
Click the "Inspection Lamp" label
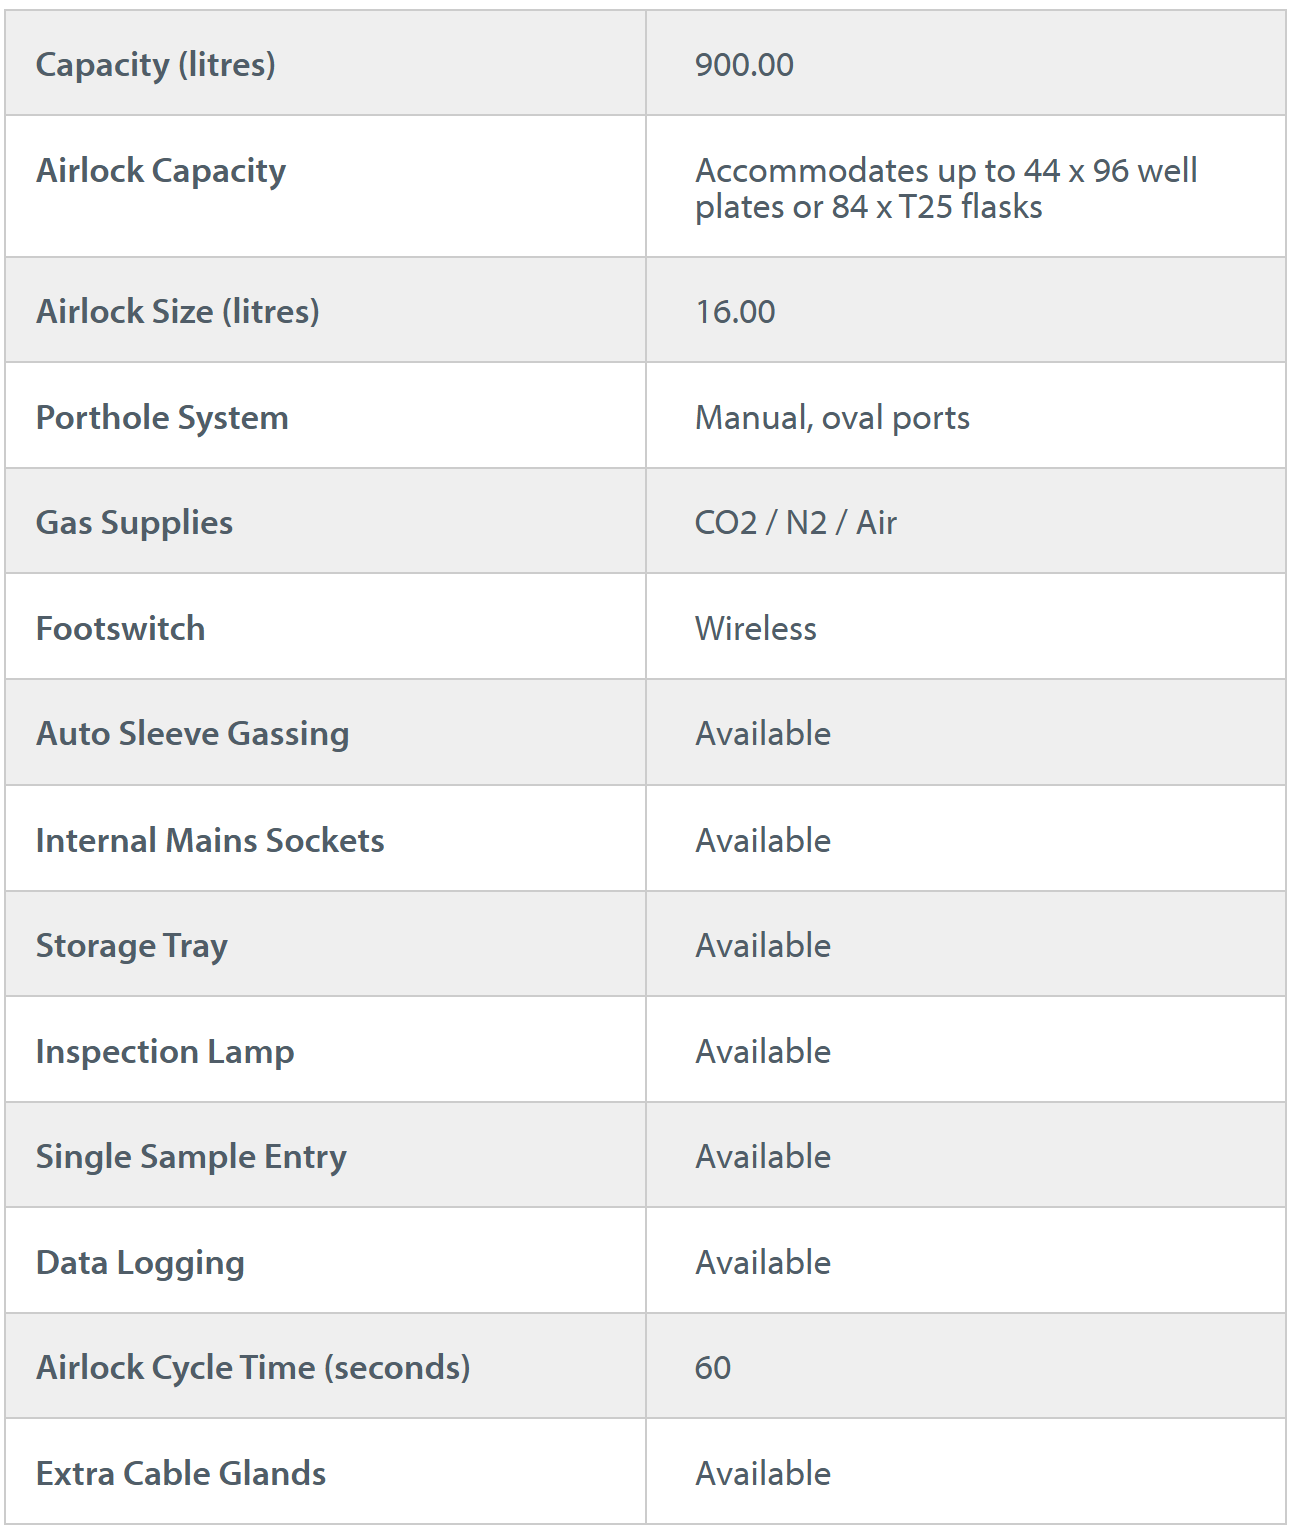point(165,1052)
